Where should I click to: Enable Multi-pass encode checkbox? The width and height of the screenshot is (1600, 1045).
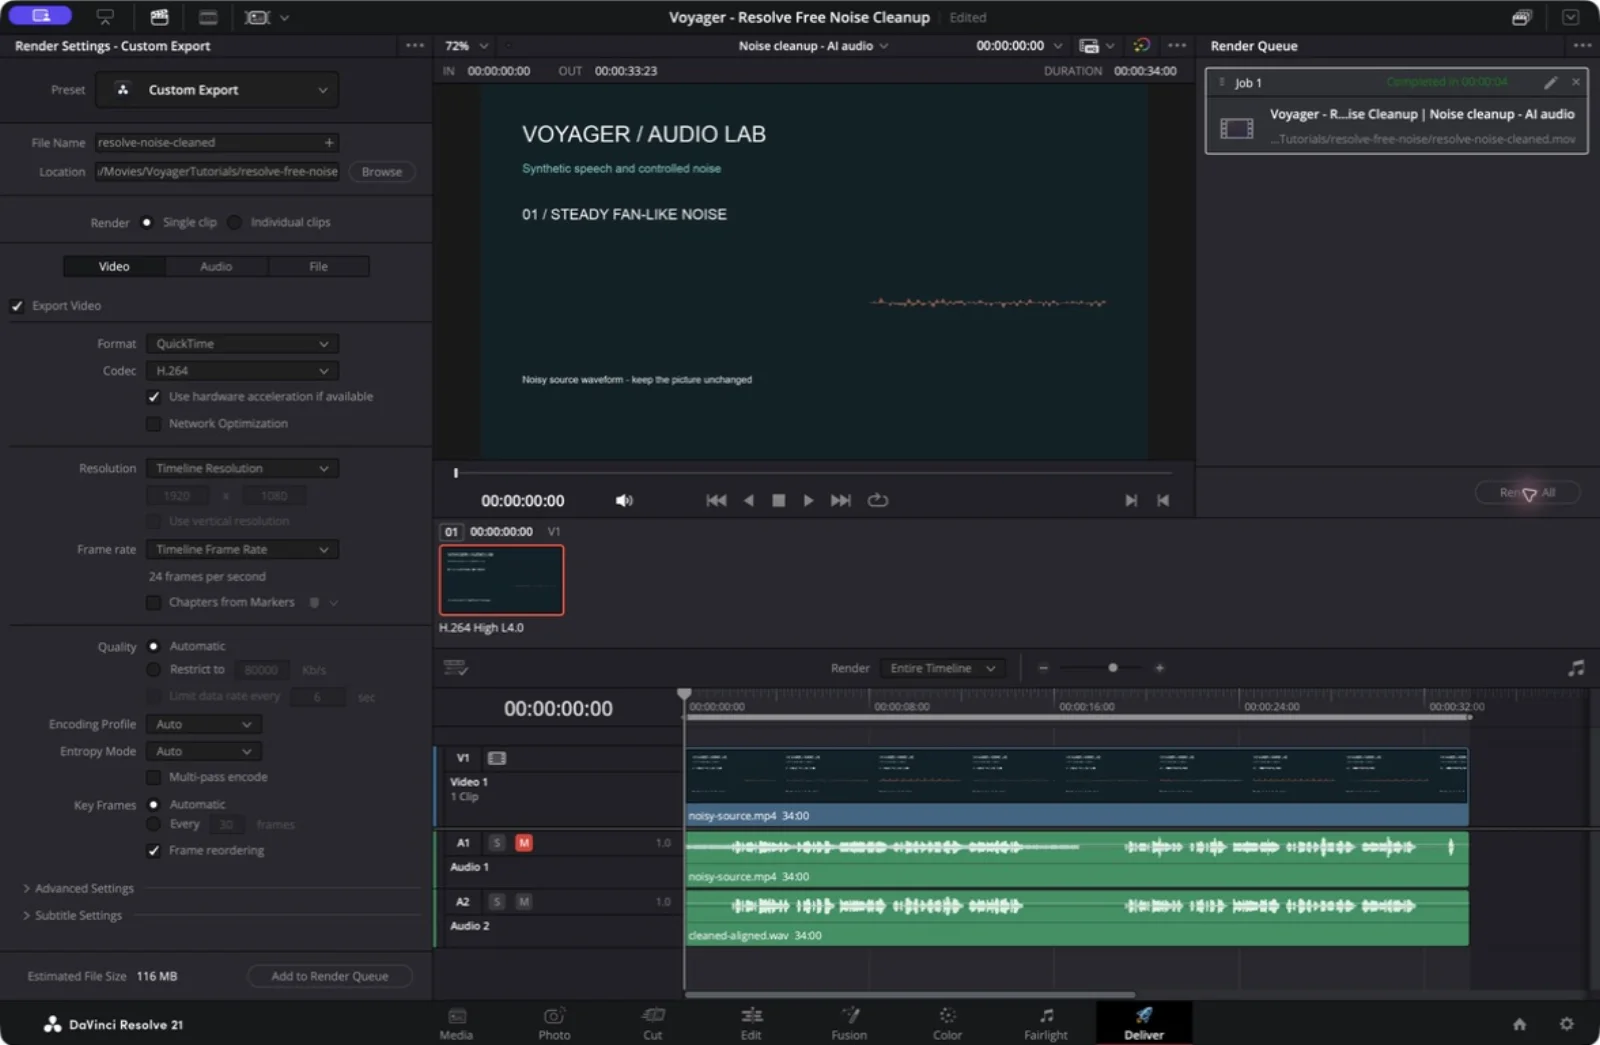(154, 777)
